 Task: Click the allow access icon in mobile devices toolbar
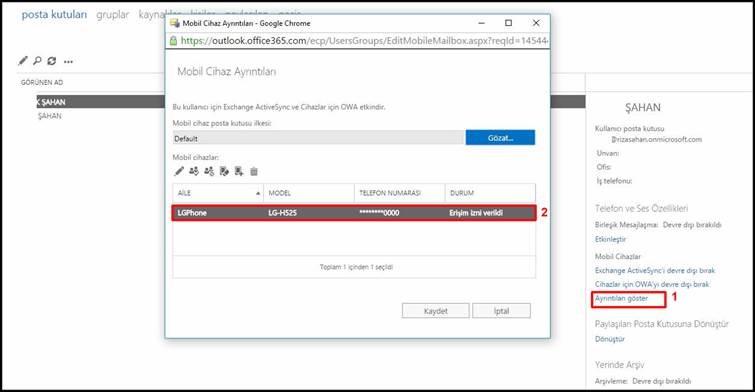coord(194,171)
